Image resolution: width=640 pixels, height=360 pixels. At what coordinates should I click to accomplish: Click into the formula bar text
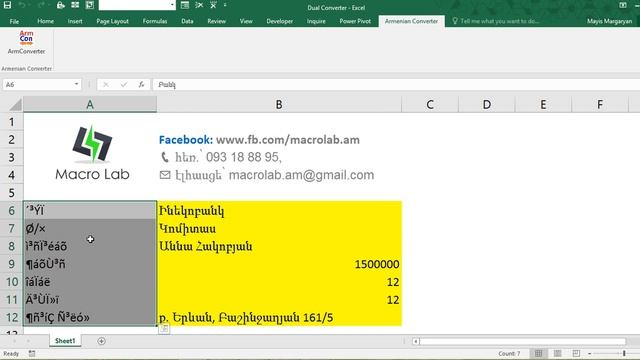tap(396, 84)
